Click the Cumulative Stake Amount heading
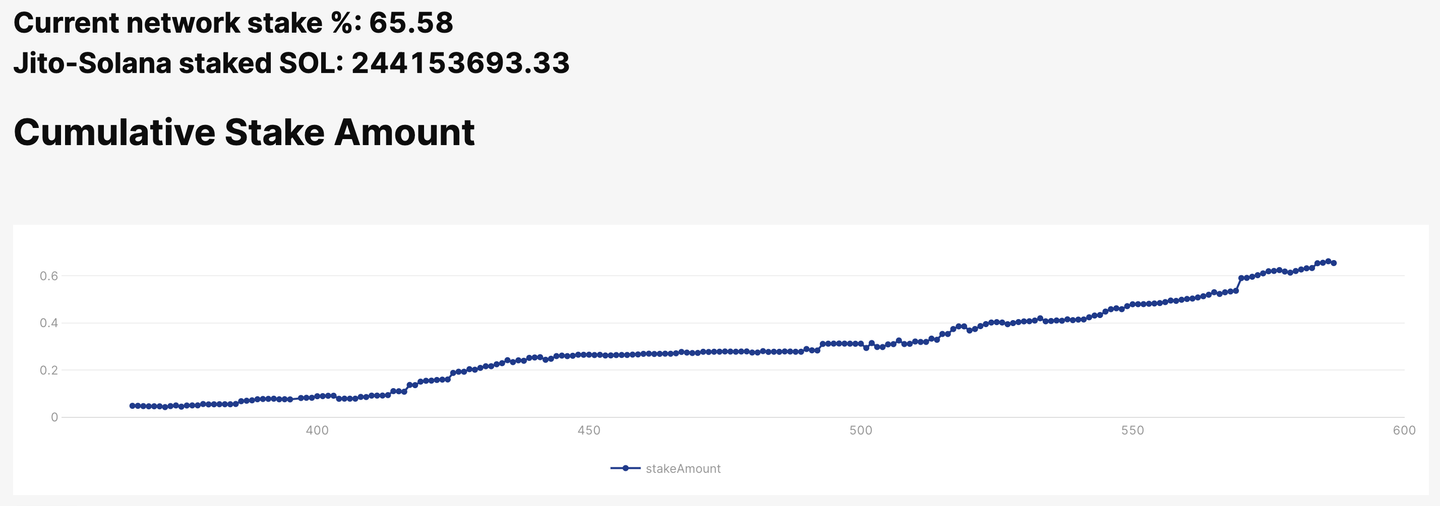Image resolution: width=1440 pixels, height=506 pixels. [244, 132]
